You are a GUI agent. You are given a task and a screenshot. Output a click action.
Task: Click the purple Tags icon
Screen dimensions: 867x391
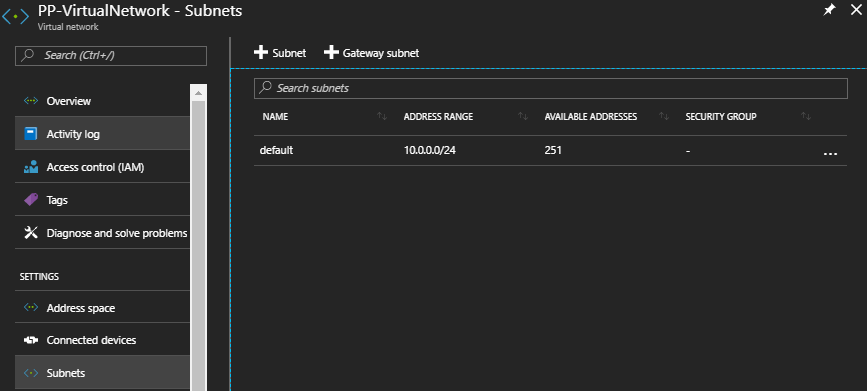30,200
